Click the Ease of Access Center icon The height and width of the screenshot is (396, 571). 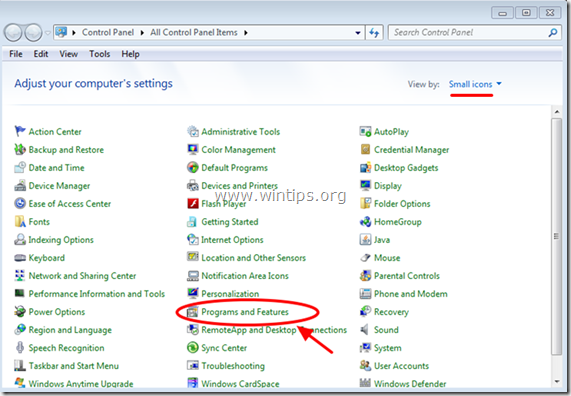point(20,203)
